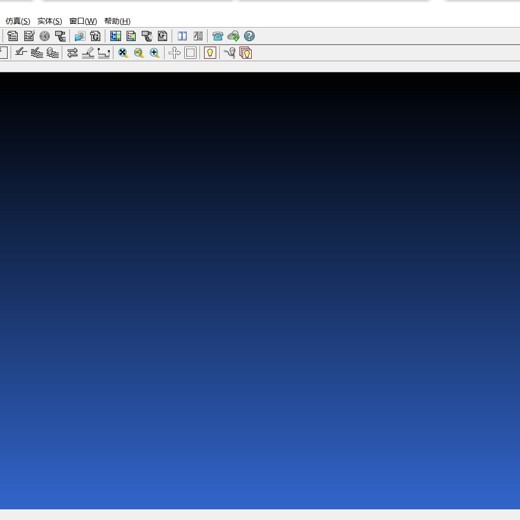
Task: Click the square frame view icon
Action: pyautogui.click(x=190, y=53)
